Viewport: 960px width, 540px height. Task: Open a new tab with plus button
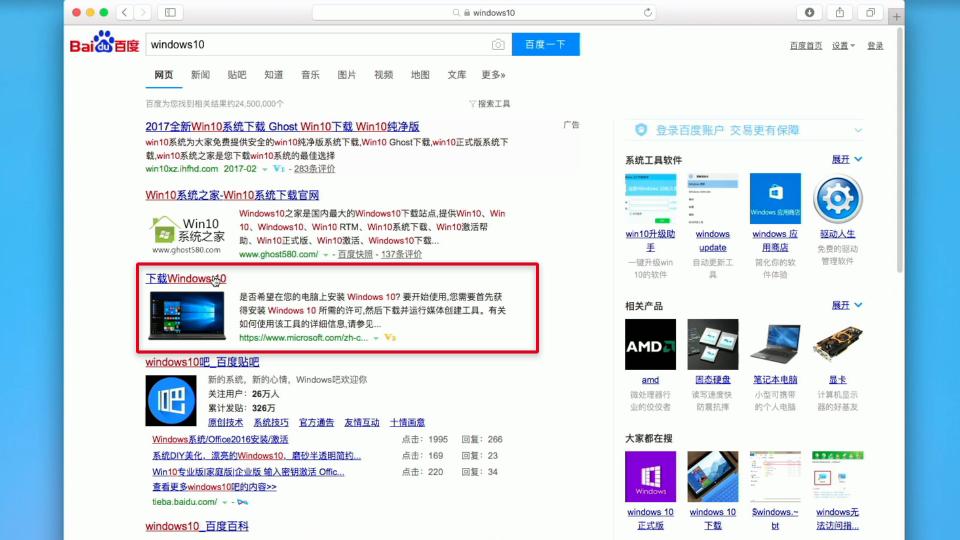click(x=896, y=17)
